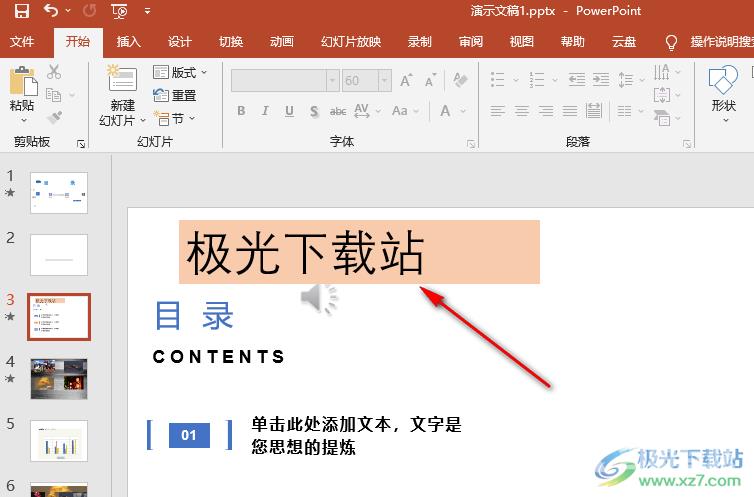Open the 审阅 tab
The width and height of the screenshot is (754, 497).
(471, 42)
